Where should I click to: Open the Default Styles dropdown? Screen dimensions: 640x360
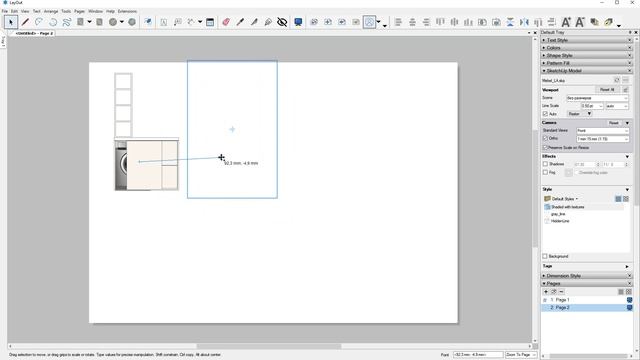564,199
